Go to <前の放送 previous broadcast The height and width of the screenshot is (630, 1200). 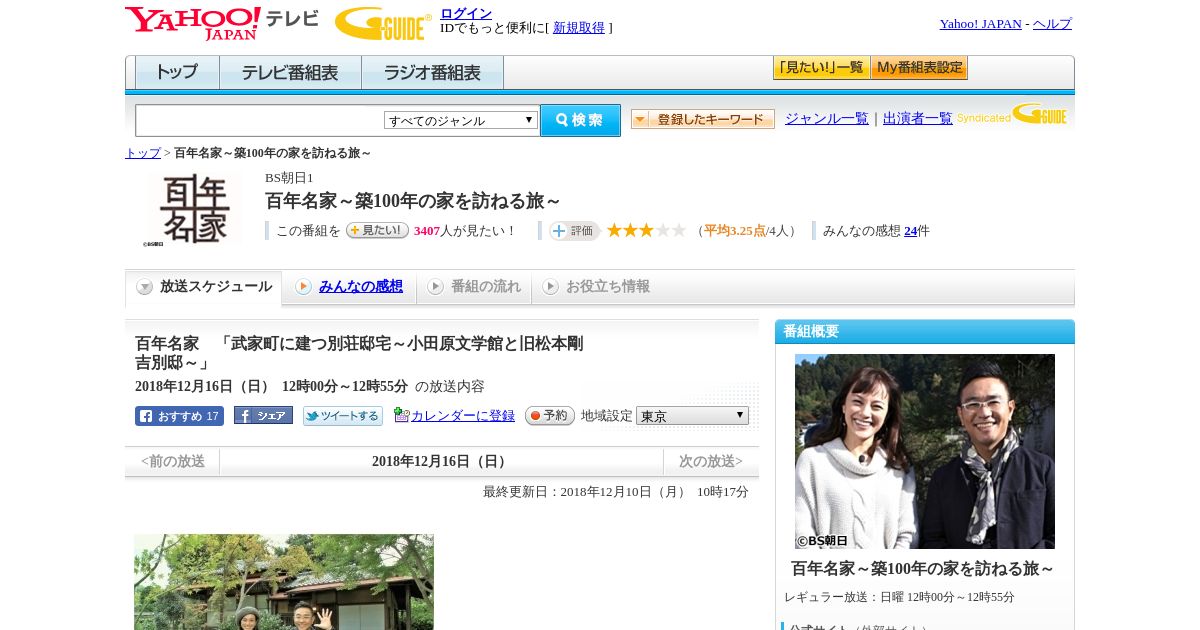[173, 461]
